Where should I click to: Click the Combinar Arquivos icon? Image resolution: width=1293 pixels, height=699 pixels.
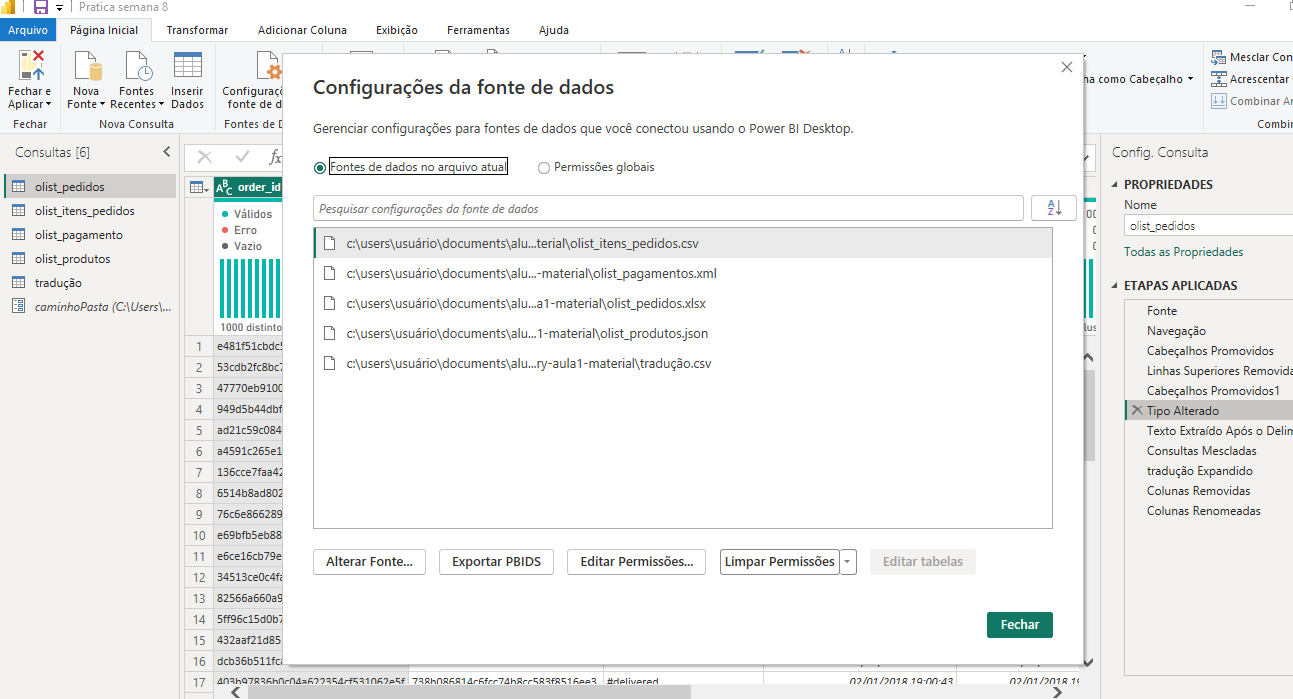coord(1218,101)
